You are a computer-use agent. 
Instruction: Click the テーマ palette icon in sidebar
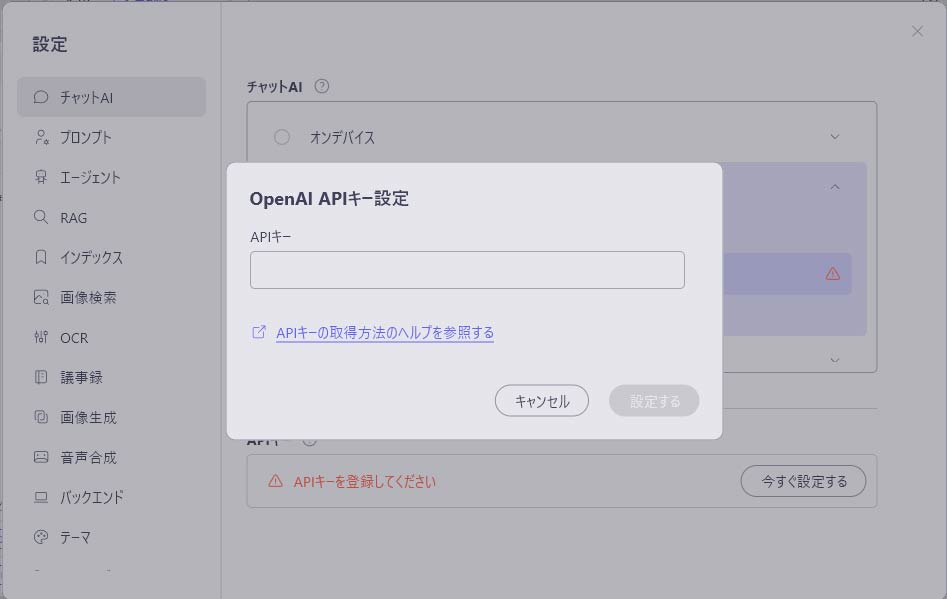pyautogui.click(x=40, y=537)
